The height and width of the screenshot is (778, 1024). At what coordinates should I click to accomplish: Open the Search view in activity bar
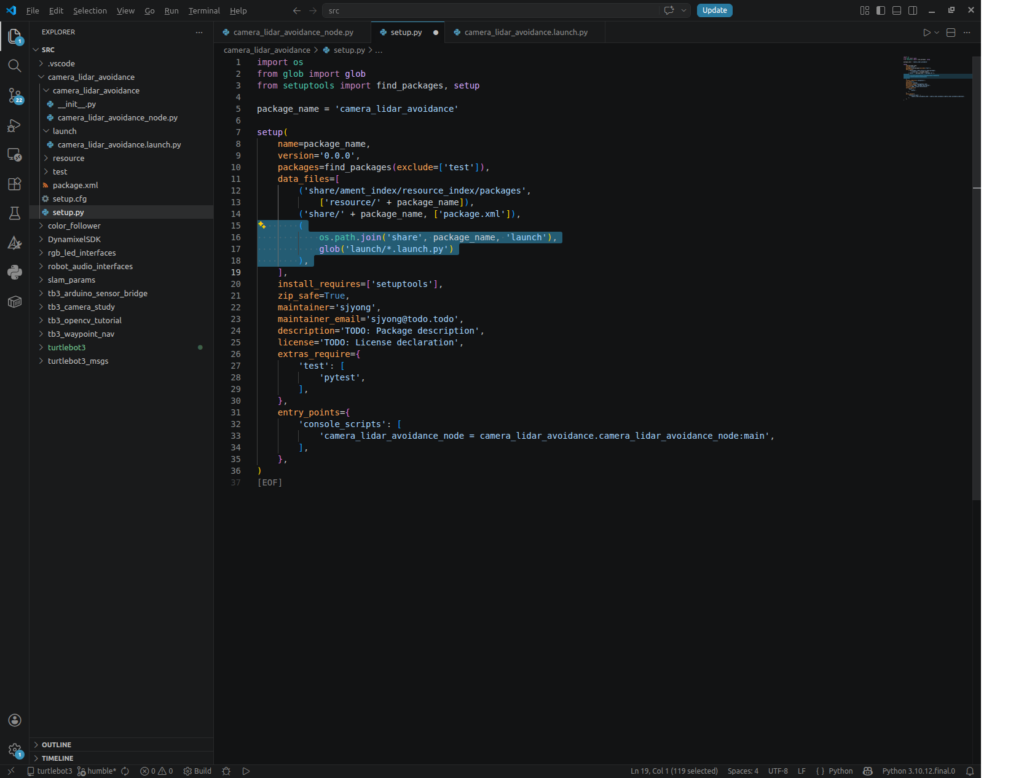pos(14,65)
